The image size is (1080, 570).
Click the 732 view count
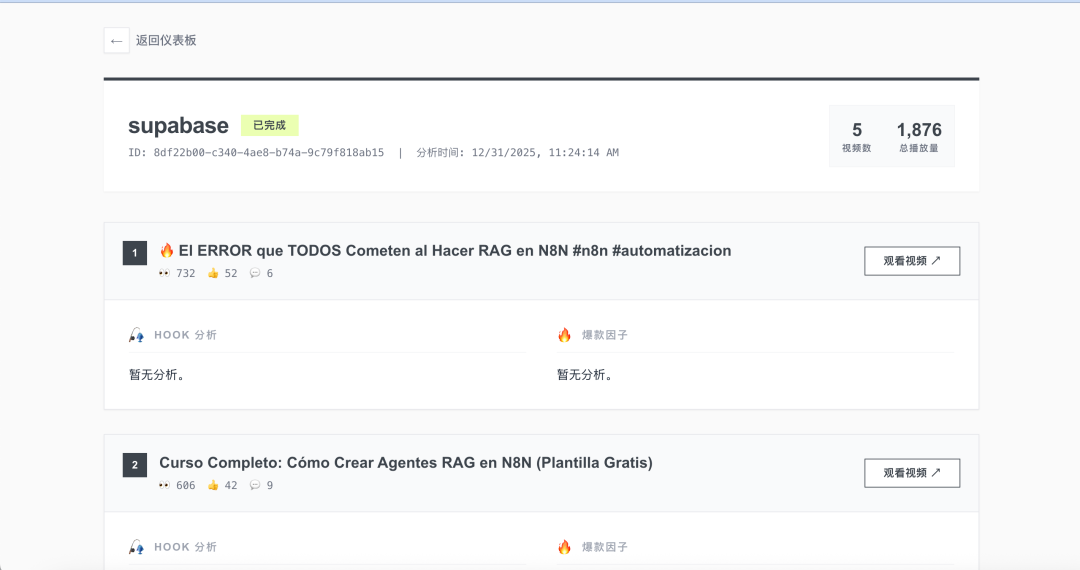(186, 273)
